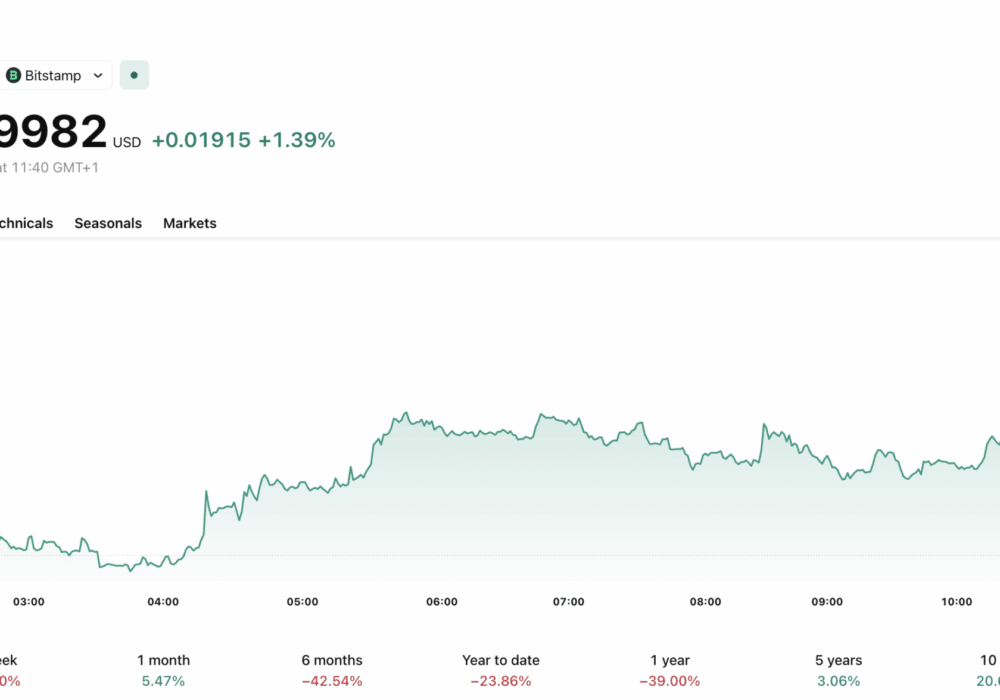Image resolution: width=1000 pixels, height=700 pixels.
Task: Click the 08:00 marker on time axis
Action: pos(705,601)
